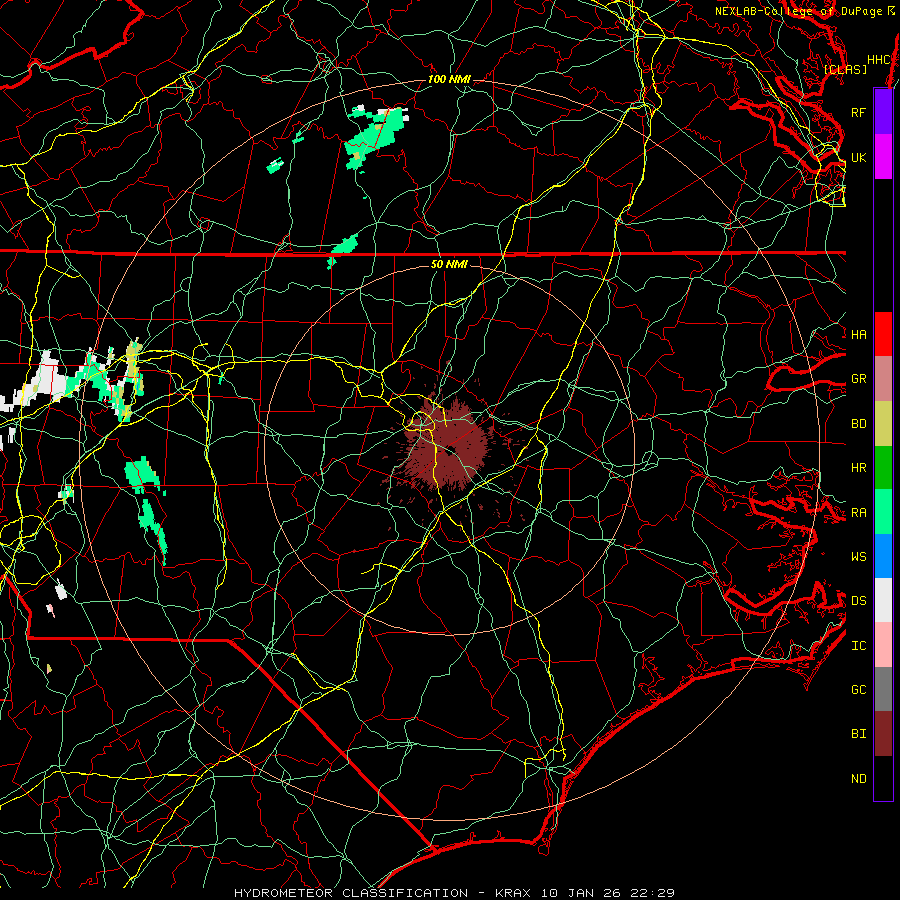
Task: Click the purple RF legend swatch
Action: point(883,112)
